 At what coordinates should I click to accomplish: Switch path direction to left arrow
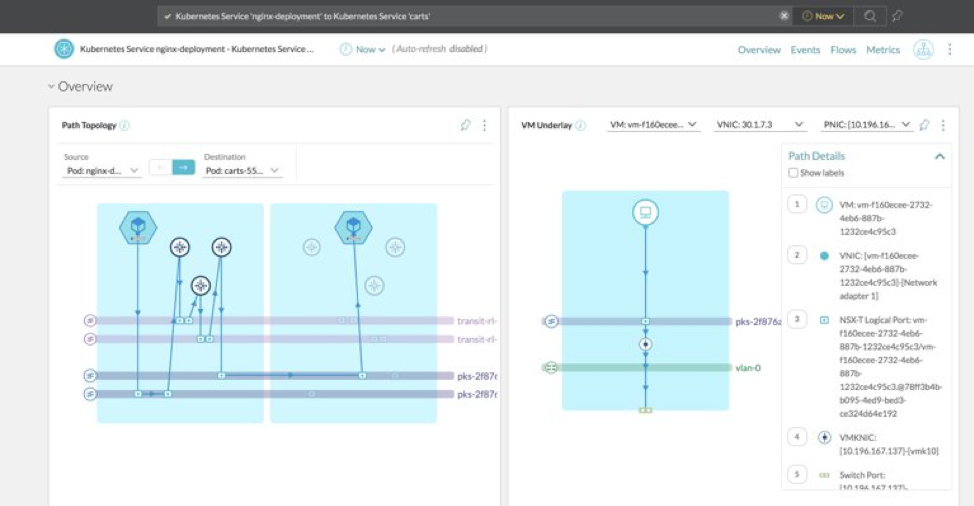tap(160, 167)
